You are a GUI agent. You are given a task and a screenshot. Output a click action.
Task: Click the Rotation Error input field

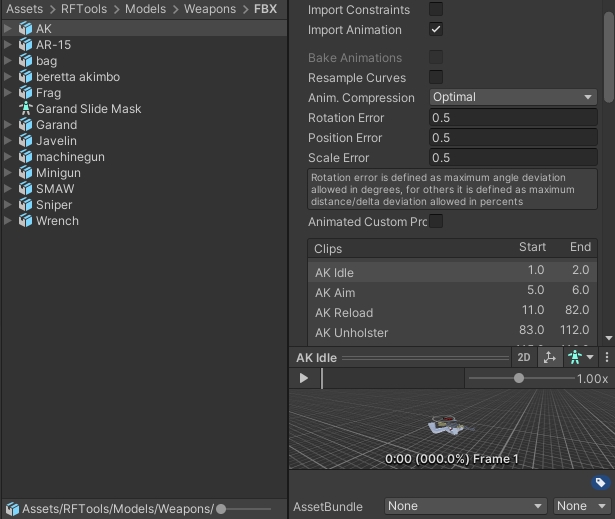tap(513, 117)
